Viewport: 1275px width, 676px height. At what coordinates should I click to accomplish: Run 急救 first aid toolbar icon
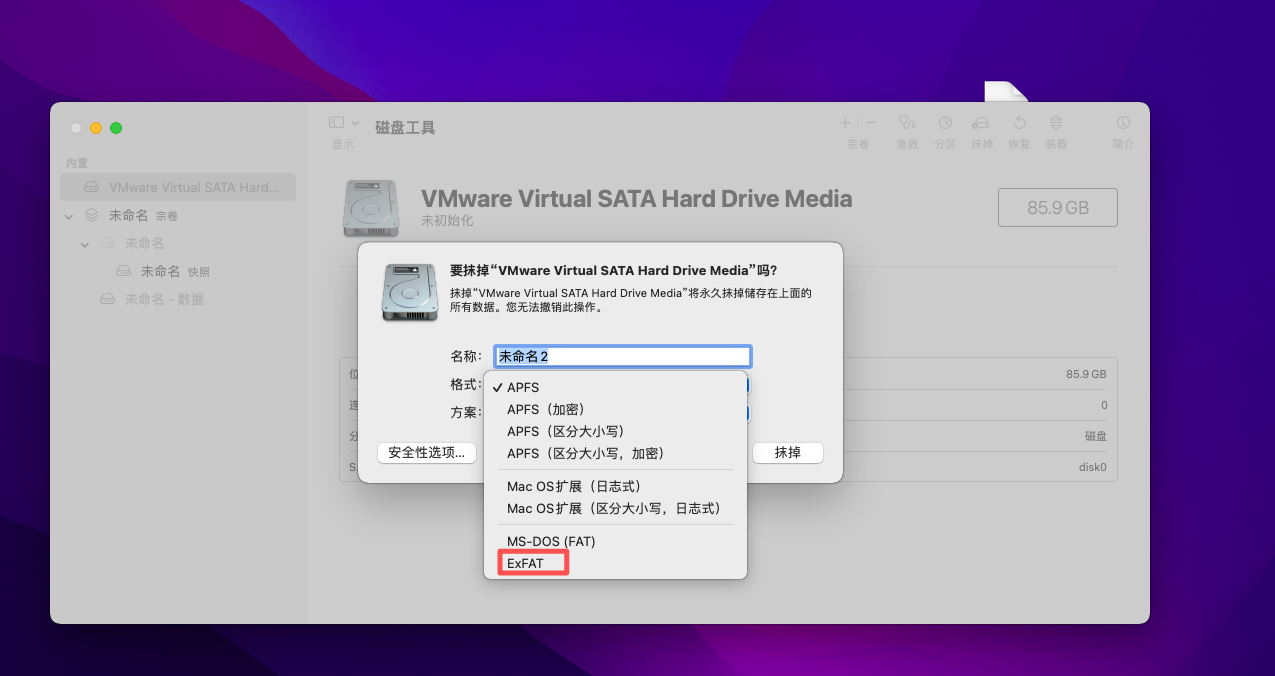[x=907, y=123]
